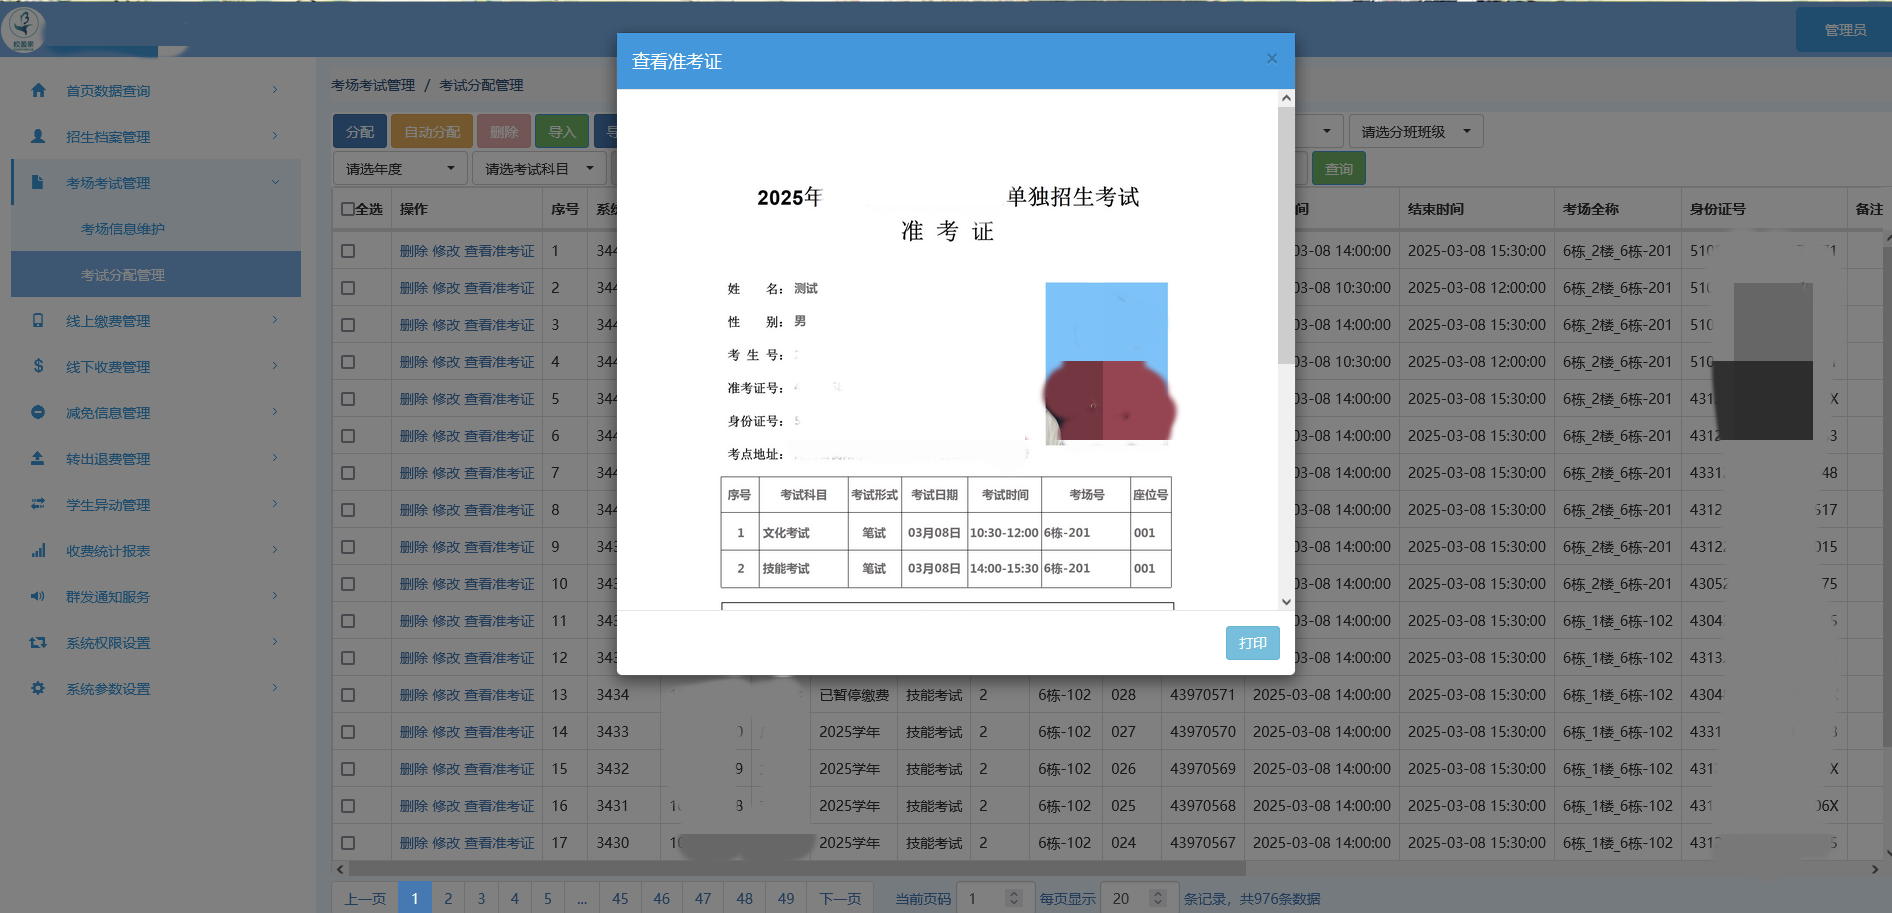This screenshot has width=1892, height=913.
Task: Click the bar chart icon for 收费统计报表
Action: pos(38,550)
